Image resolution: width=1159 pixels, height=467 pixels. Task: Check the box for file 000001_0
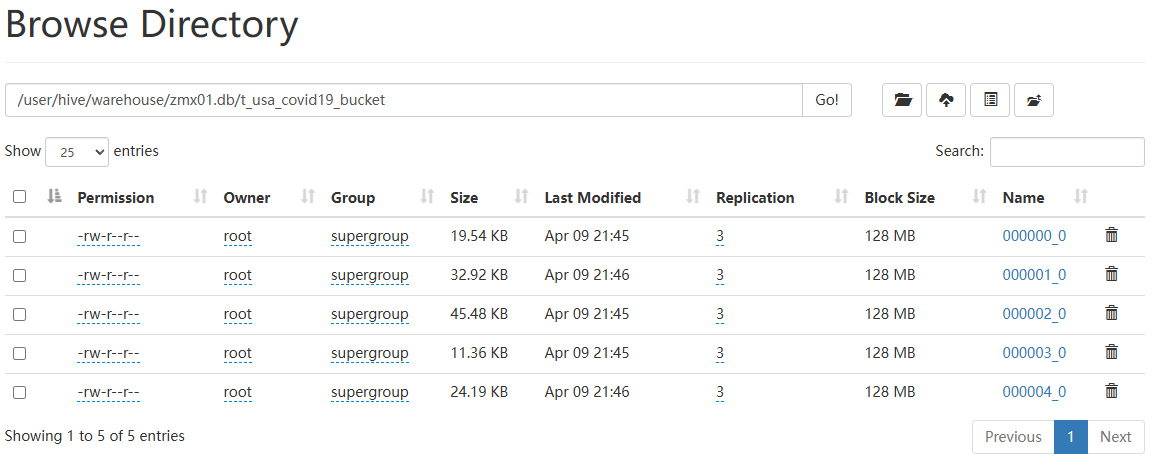[20, 275]
